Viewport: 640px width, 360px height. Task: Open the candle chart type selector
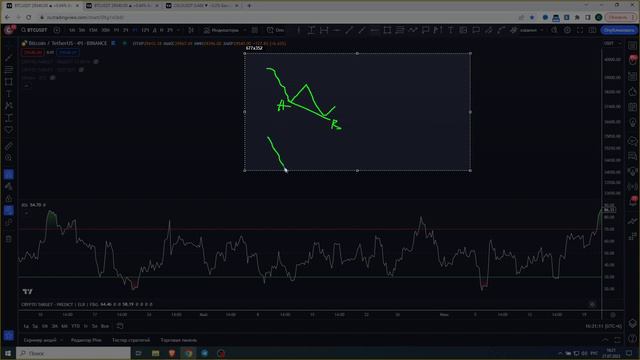(x=191, y=30)
